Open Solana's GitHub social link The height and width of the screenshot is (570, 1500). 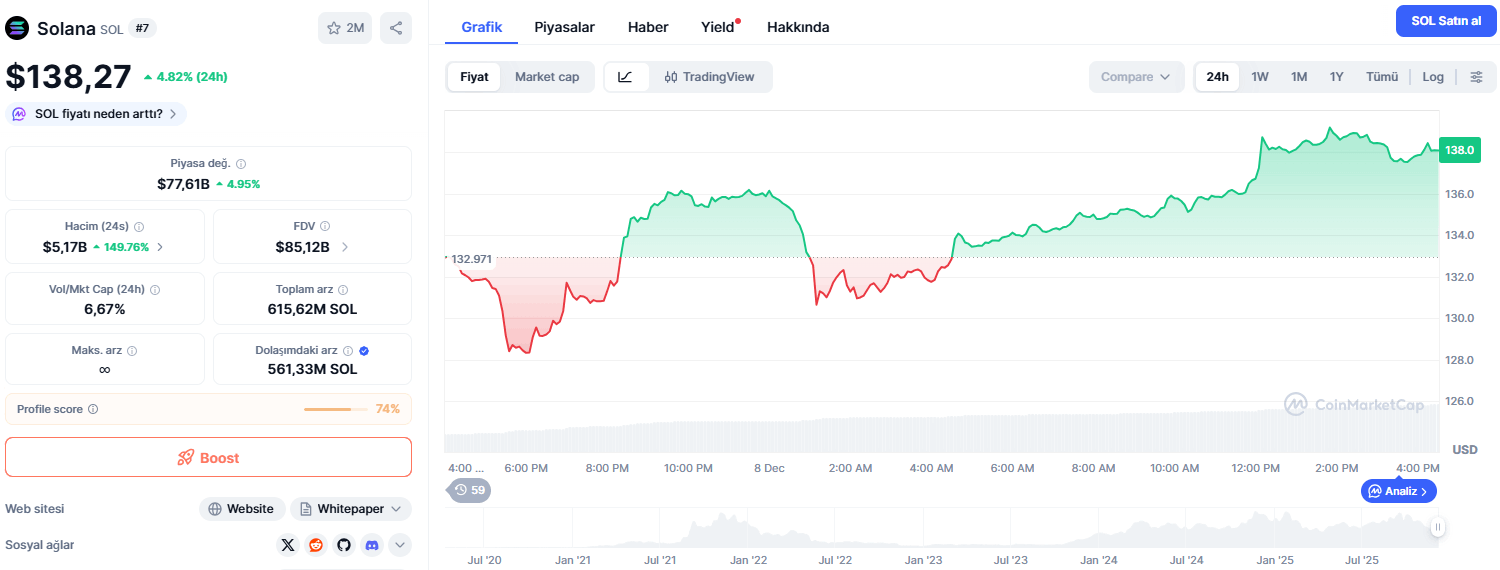[344, 545]
